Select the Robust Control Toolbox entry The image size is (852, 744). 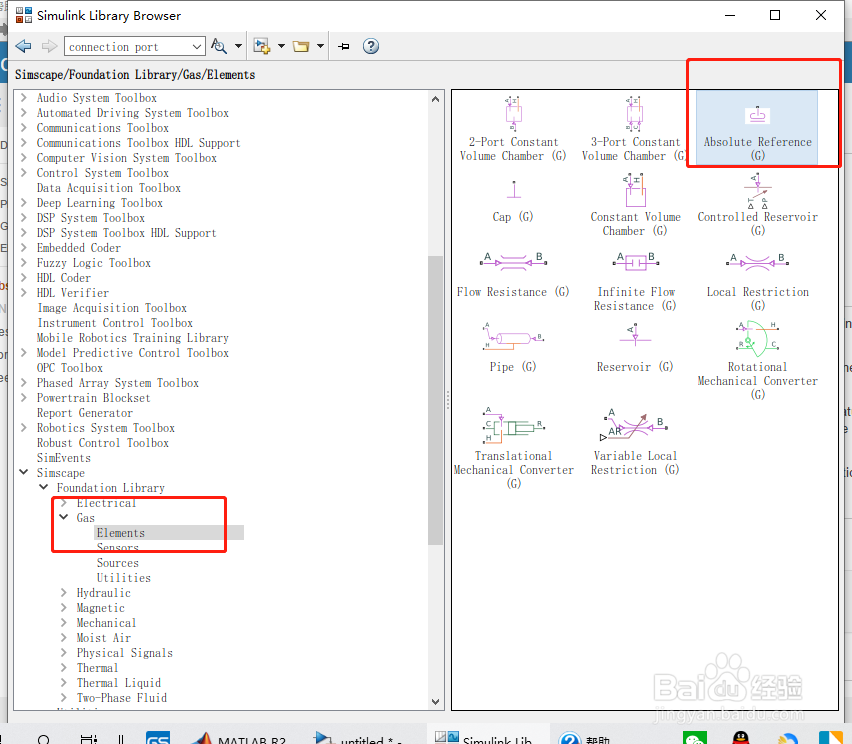click(103, 442)
